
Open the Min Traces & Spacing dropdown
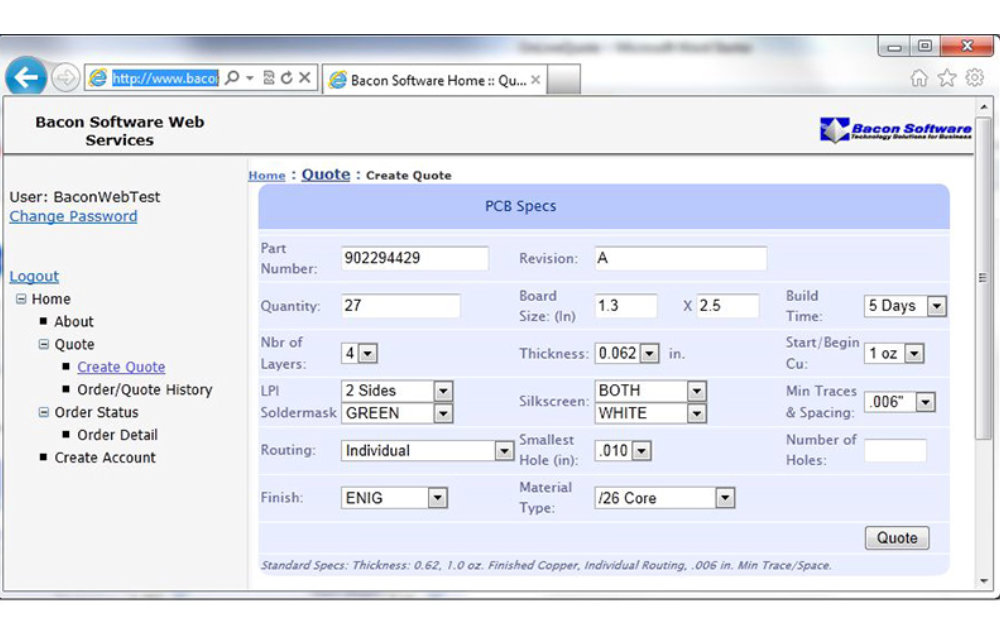900,402
